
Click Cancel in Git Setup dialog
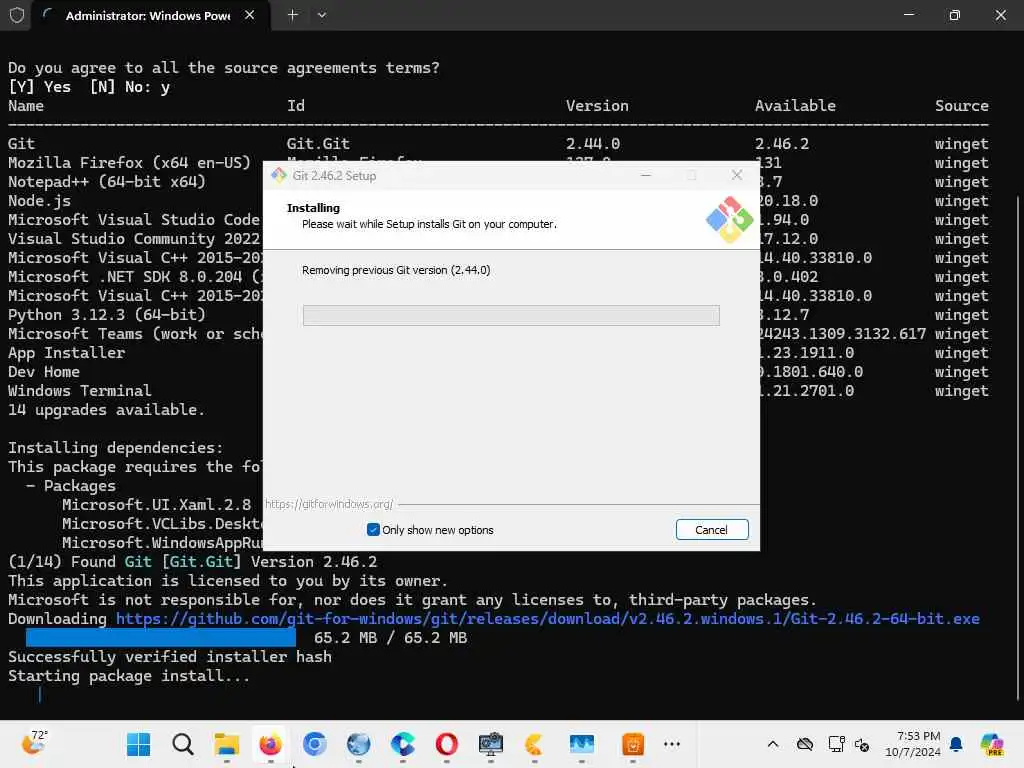[x=712, y=530]
